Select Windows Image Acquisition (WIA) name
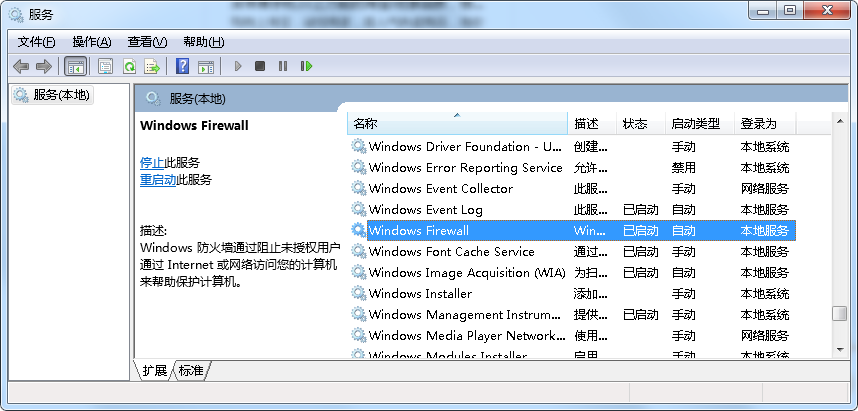The width and height of the screenshot is (858, 411). [467, 273]
